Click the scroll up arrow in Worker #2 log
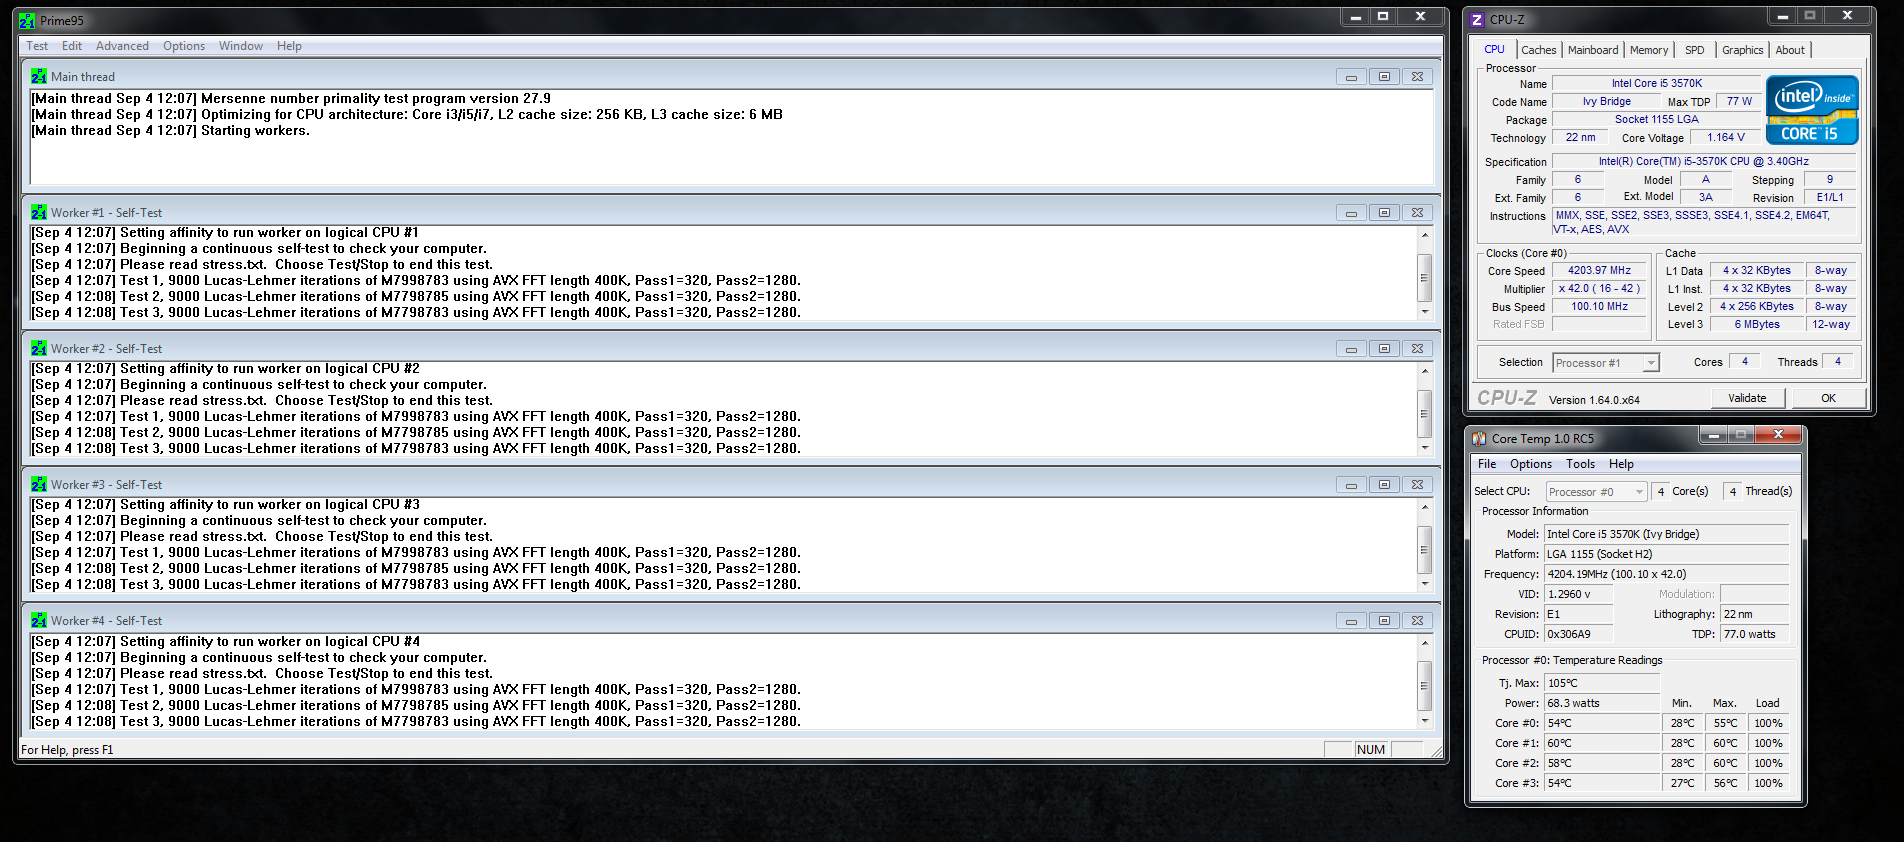The image size is (1904, 842). [1425, 370]
